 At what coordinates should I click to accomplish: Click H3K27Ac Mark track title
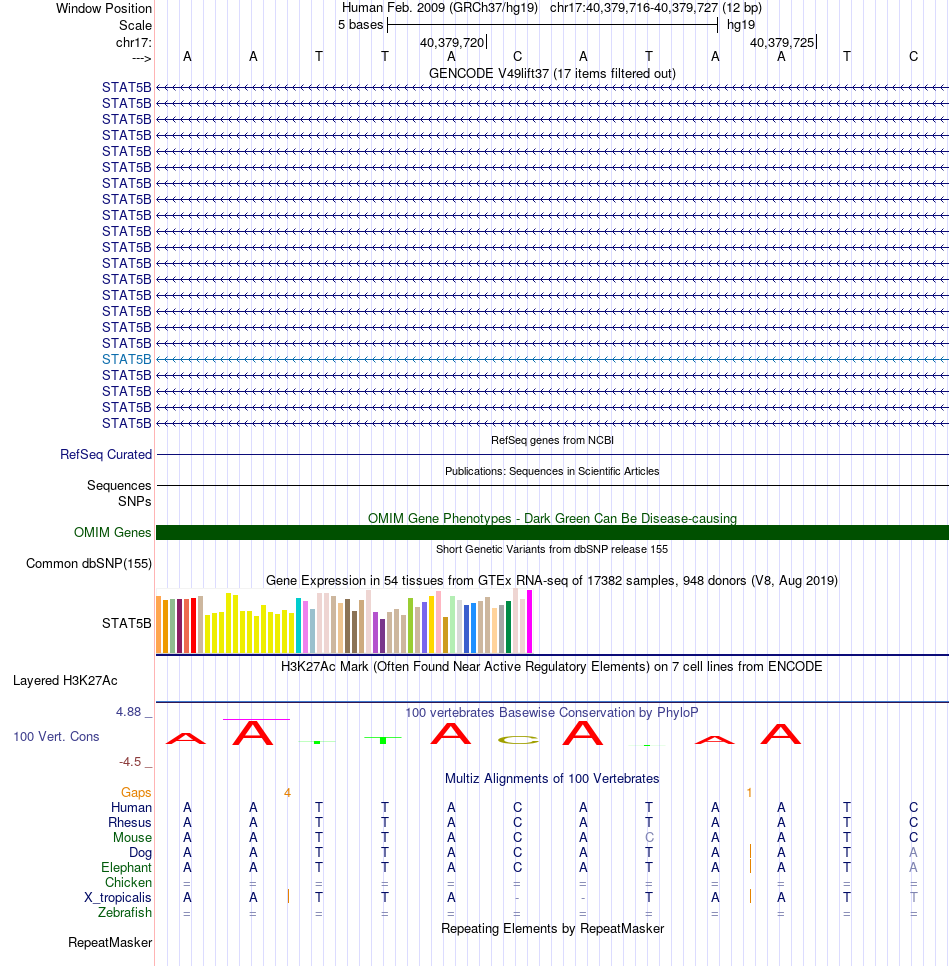tap(551, 667)
